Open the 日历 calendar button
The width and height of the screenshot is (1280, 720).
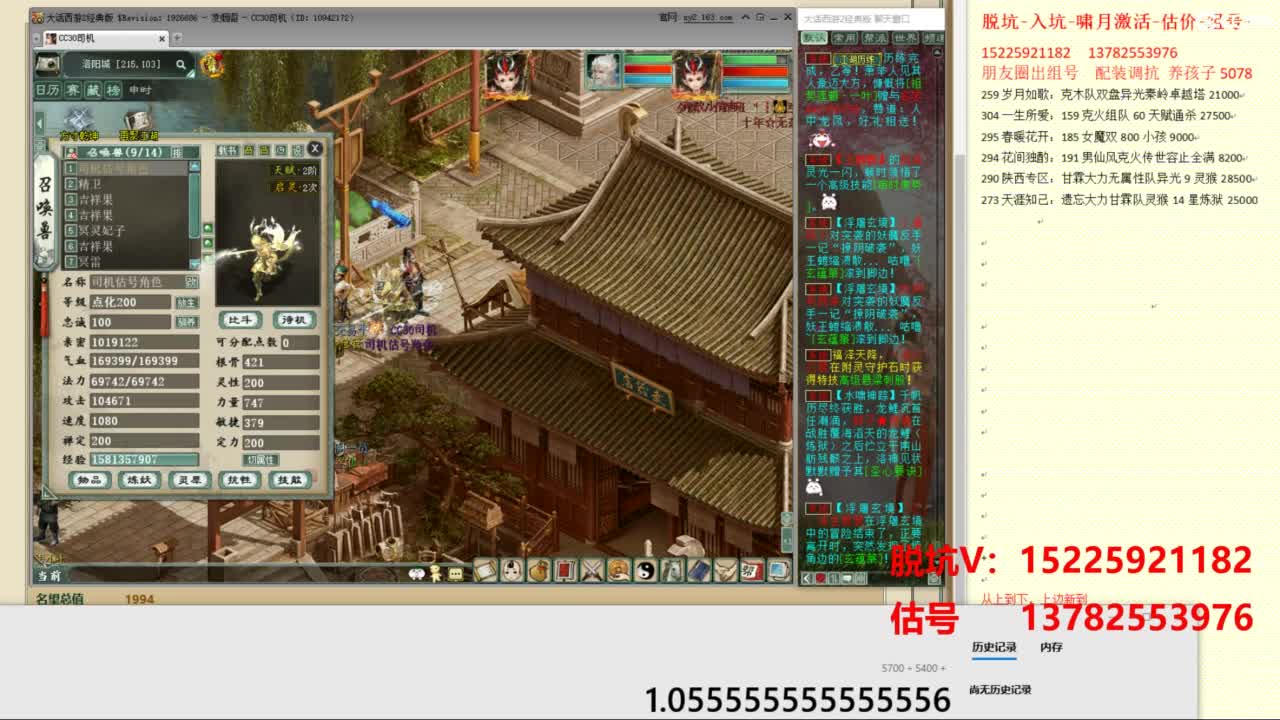pos(48,90)
